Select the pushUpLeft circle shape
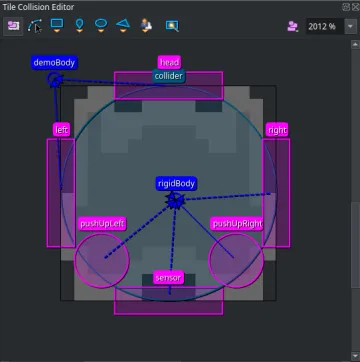The image size is (360, 362). pos(101,261)
